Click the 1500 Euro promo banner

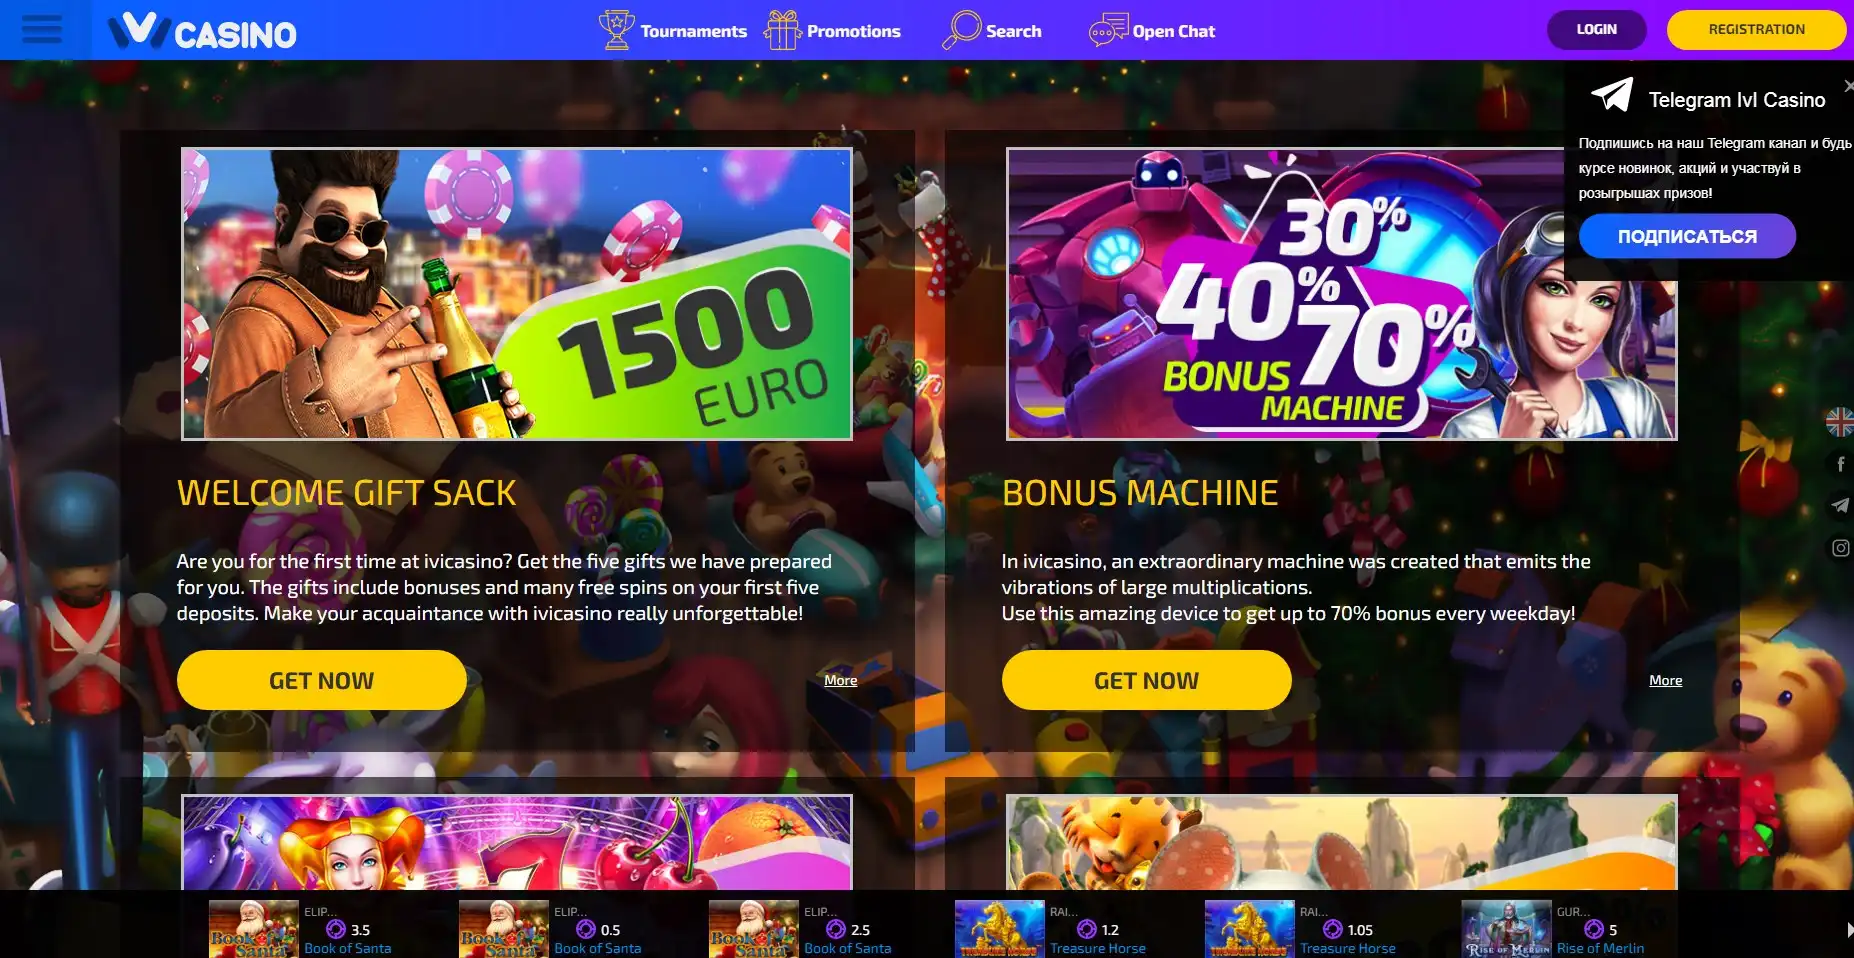pyautogui.click(x=517, y=294)
